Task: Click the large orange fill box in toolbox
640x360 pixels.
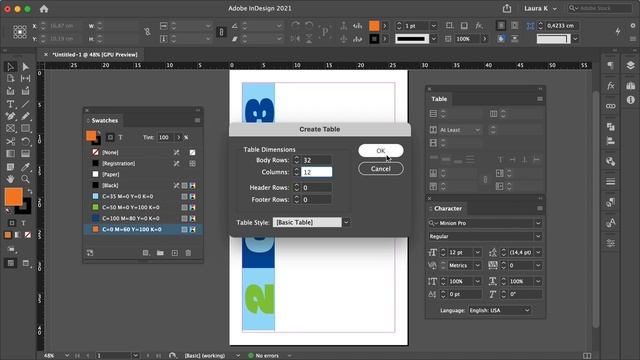Action: (13, 197)
